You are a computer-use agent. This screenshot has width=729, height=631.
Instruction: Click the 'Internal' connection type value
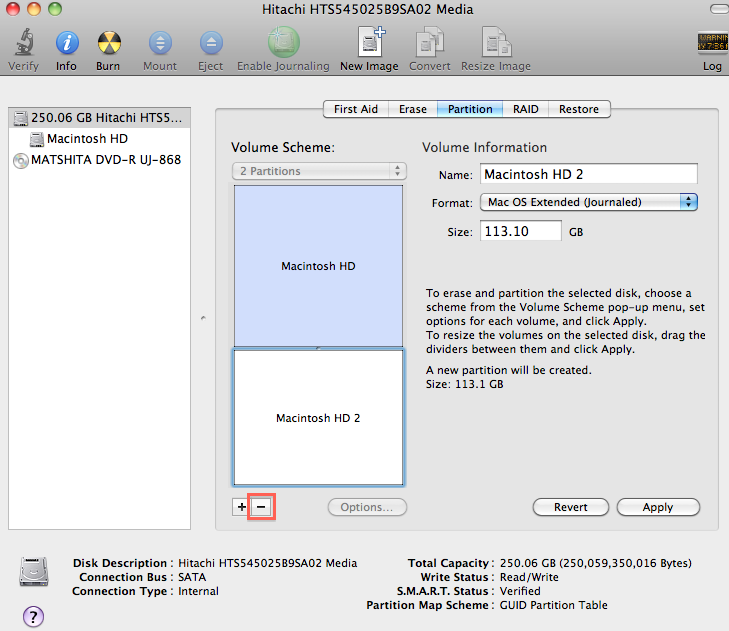point(198,591)
